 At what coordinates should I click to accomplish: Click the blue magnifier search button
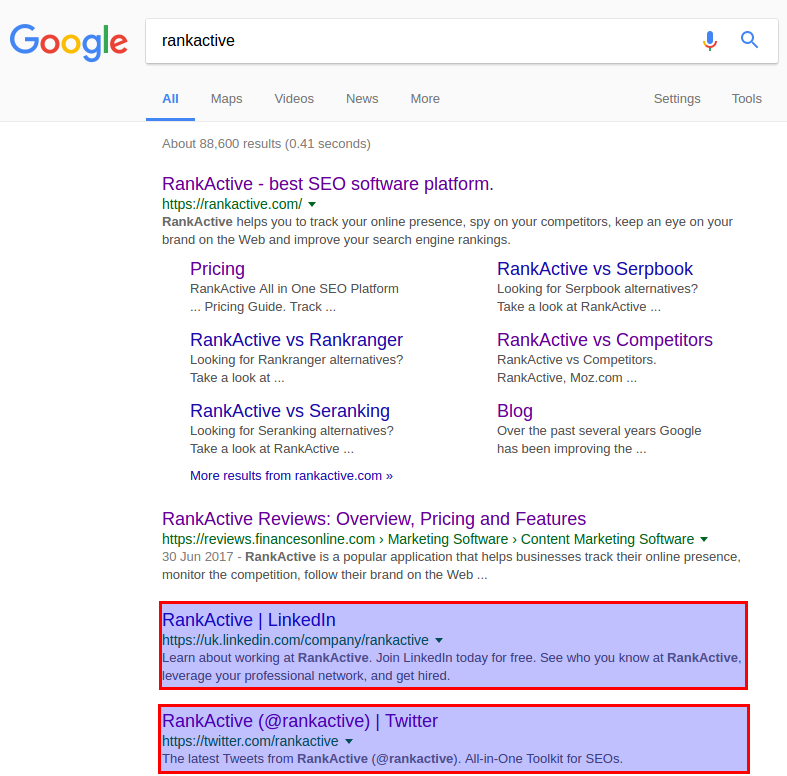pyautogui.click(x=749, y=40)
